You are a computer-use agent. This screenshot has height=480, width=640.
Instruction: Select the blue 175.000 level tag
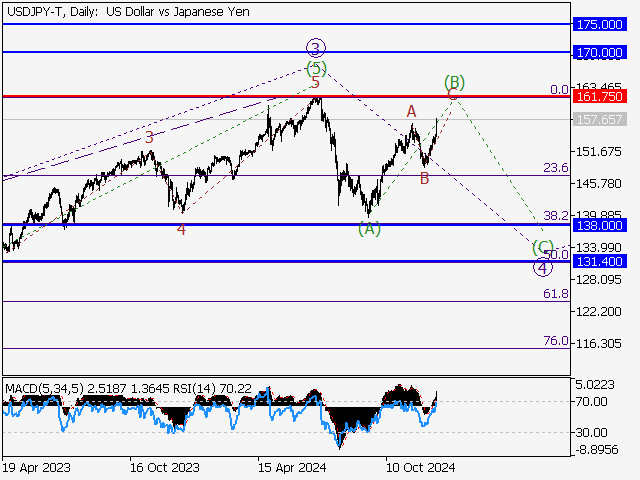pos(600,23)
